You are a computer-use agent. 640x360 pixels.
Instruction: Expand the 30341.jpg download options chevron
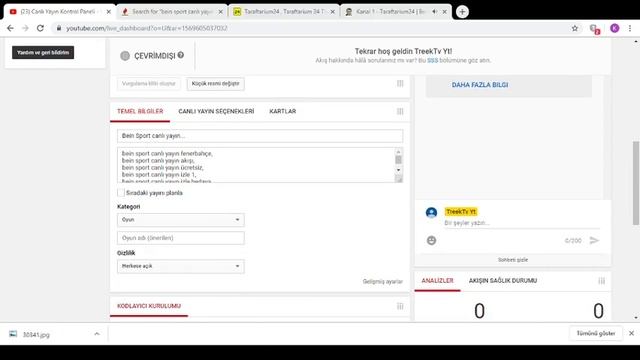coord(97,334)
